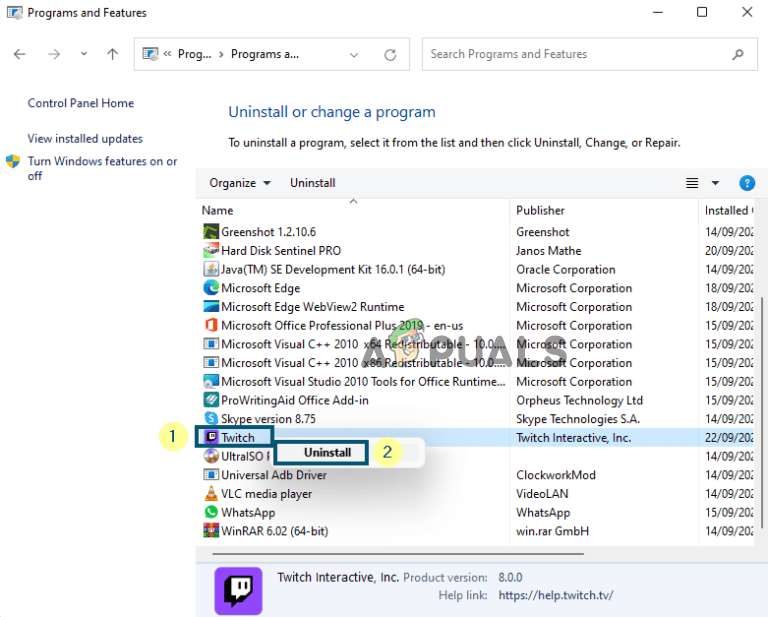Image resolution: width=768 pixels, height=617 pixels.
Task: Click the Twitch Interactive, Inc. publisher cell
Action: 574,437
